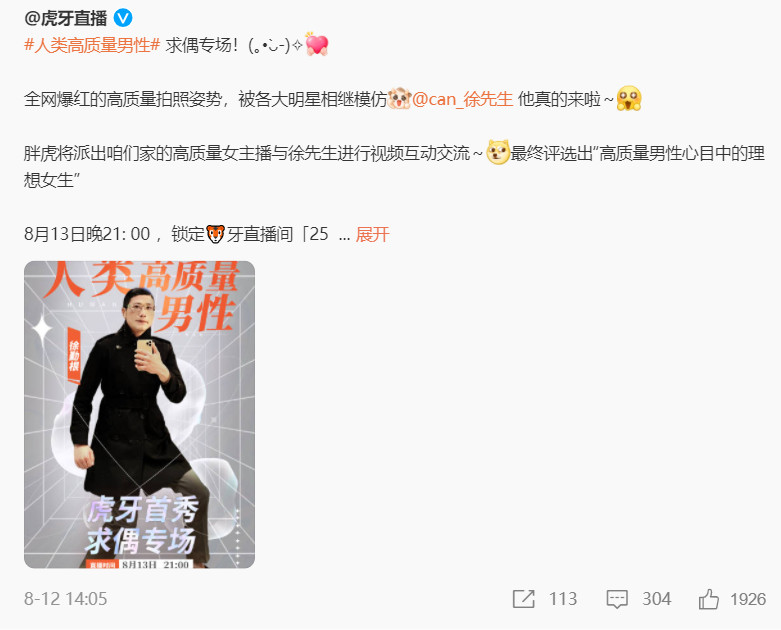The height and width of the screenshot is (630, 781).
Task: Click the cow face emoji
Action: click(399, 99)
